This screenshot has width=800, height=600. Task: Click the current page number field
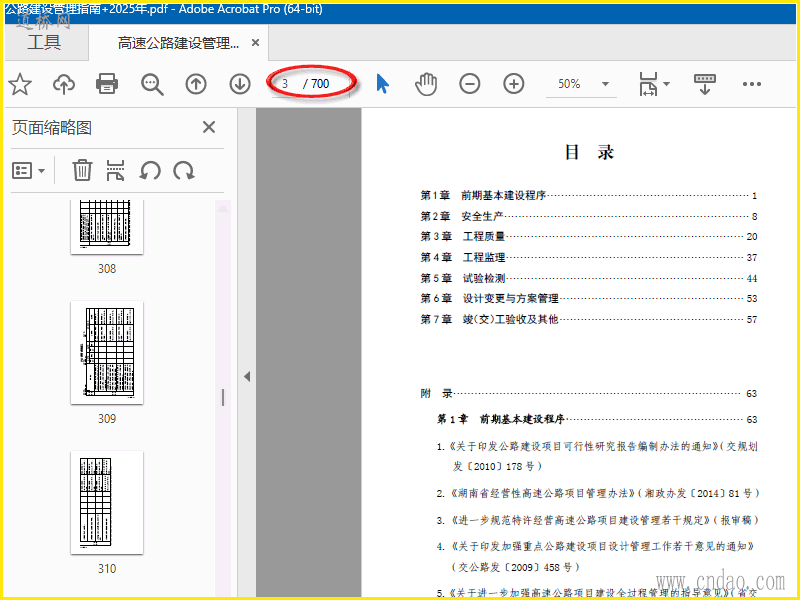[x=285, y=84]
